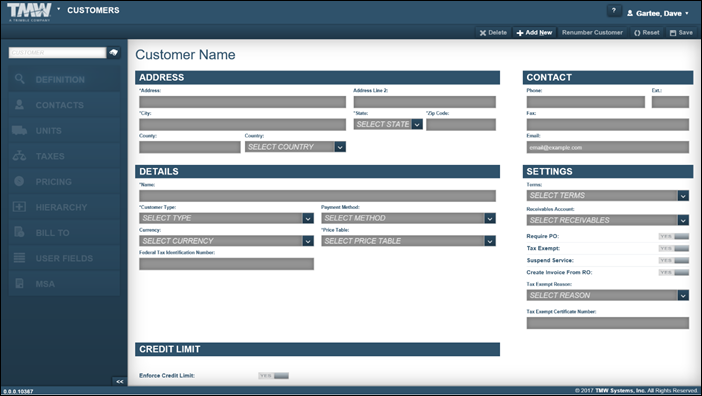This screenshot has height=396, width=702.
Task: Click the Taxes scale icon
Action: (x=19, y=156)
